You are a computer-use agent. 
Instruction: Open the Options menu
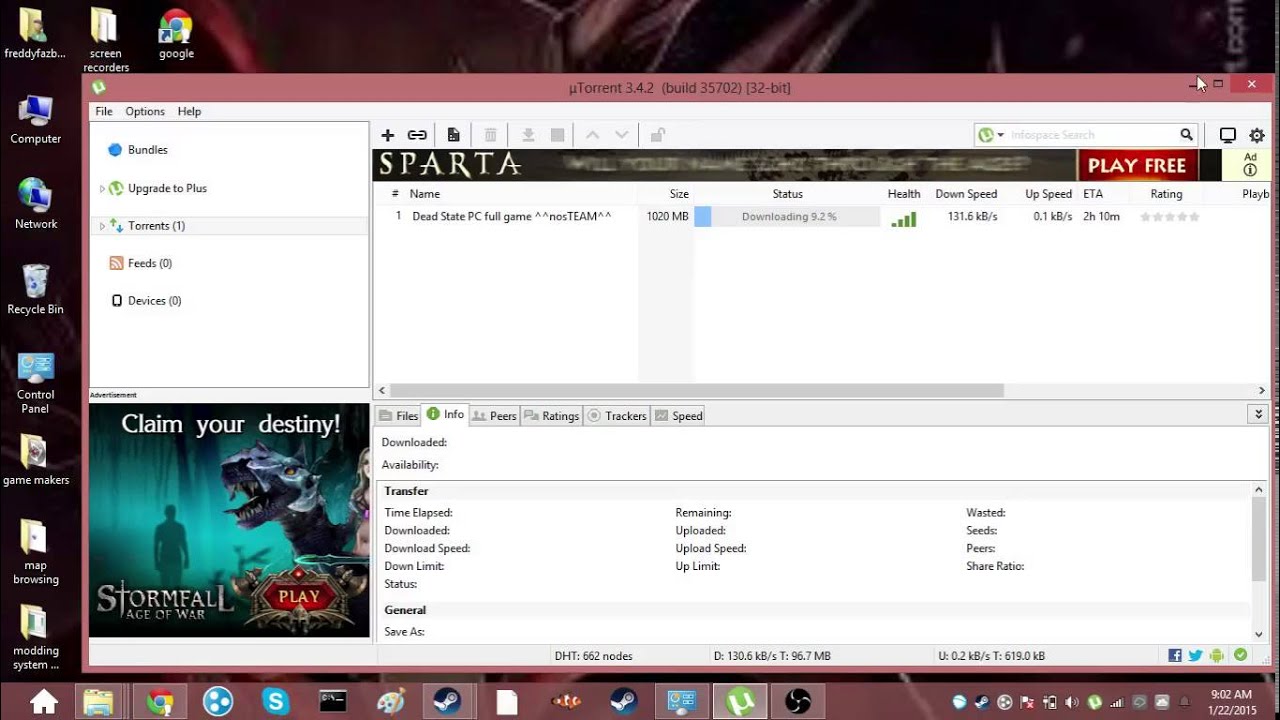(145, 112)
